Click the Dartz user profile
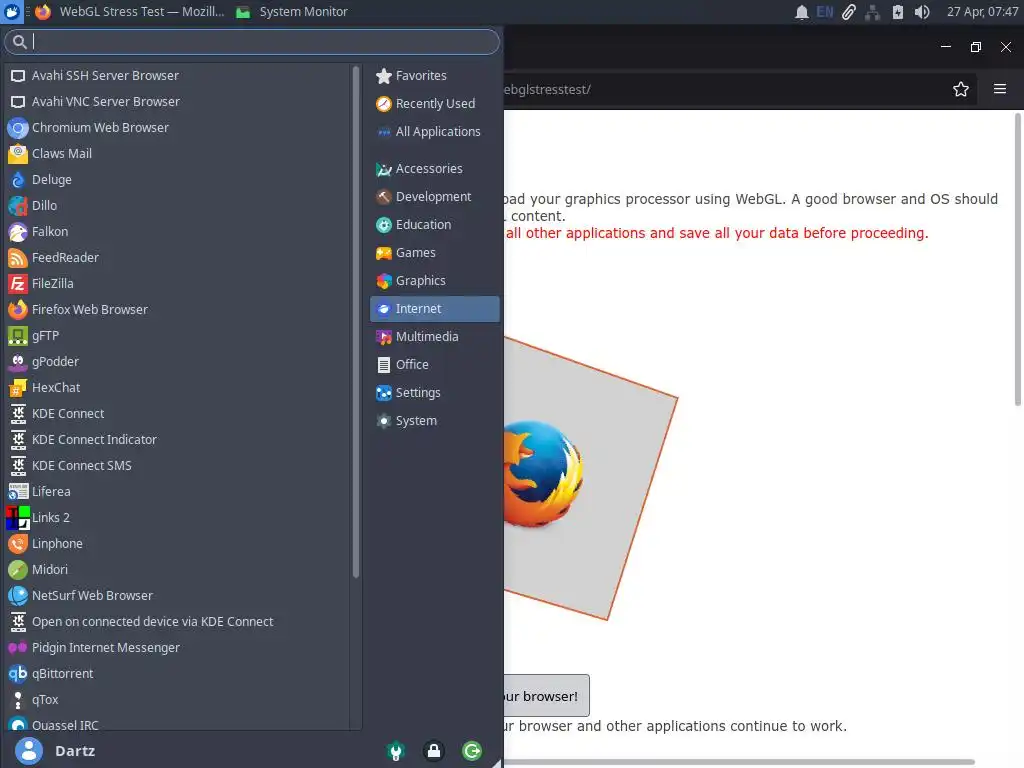 [56, 751]
